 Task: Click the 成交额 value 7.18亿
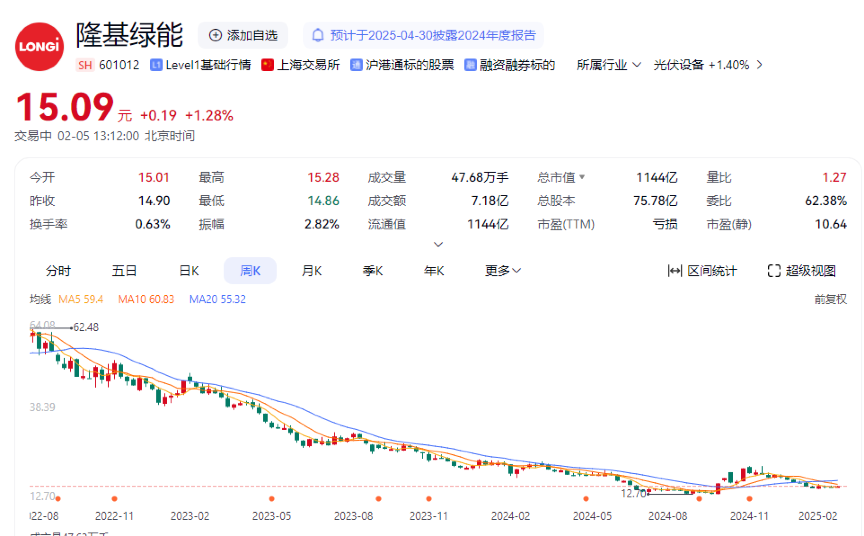pos(490,201)
